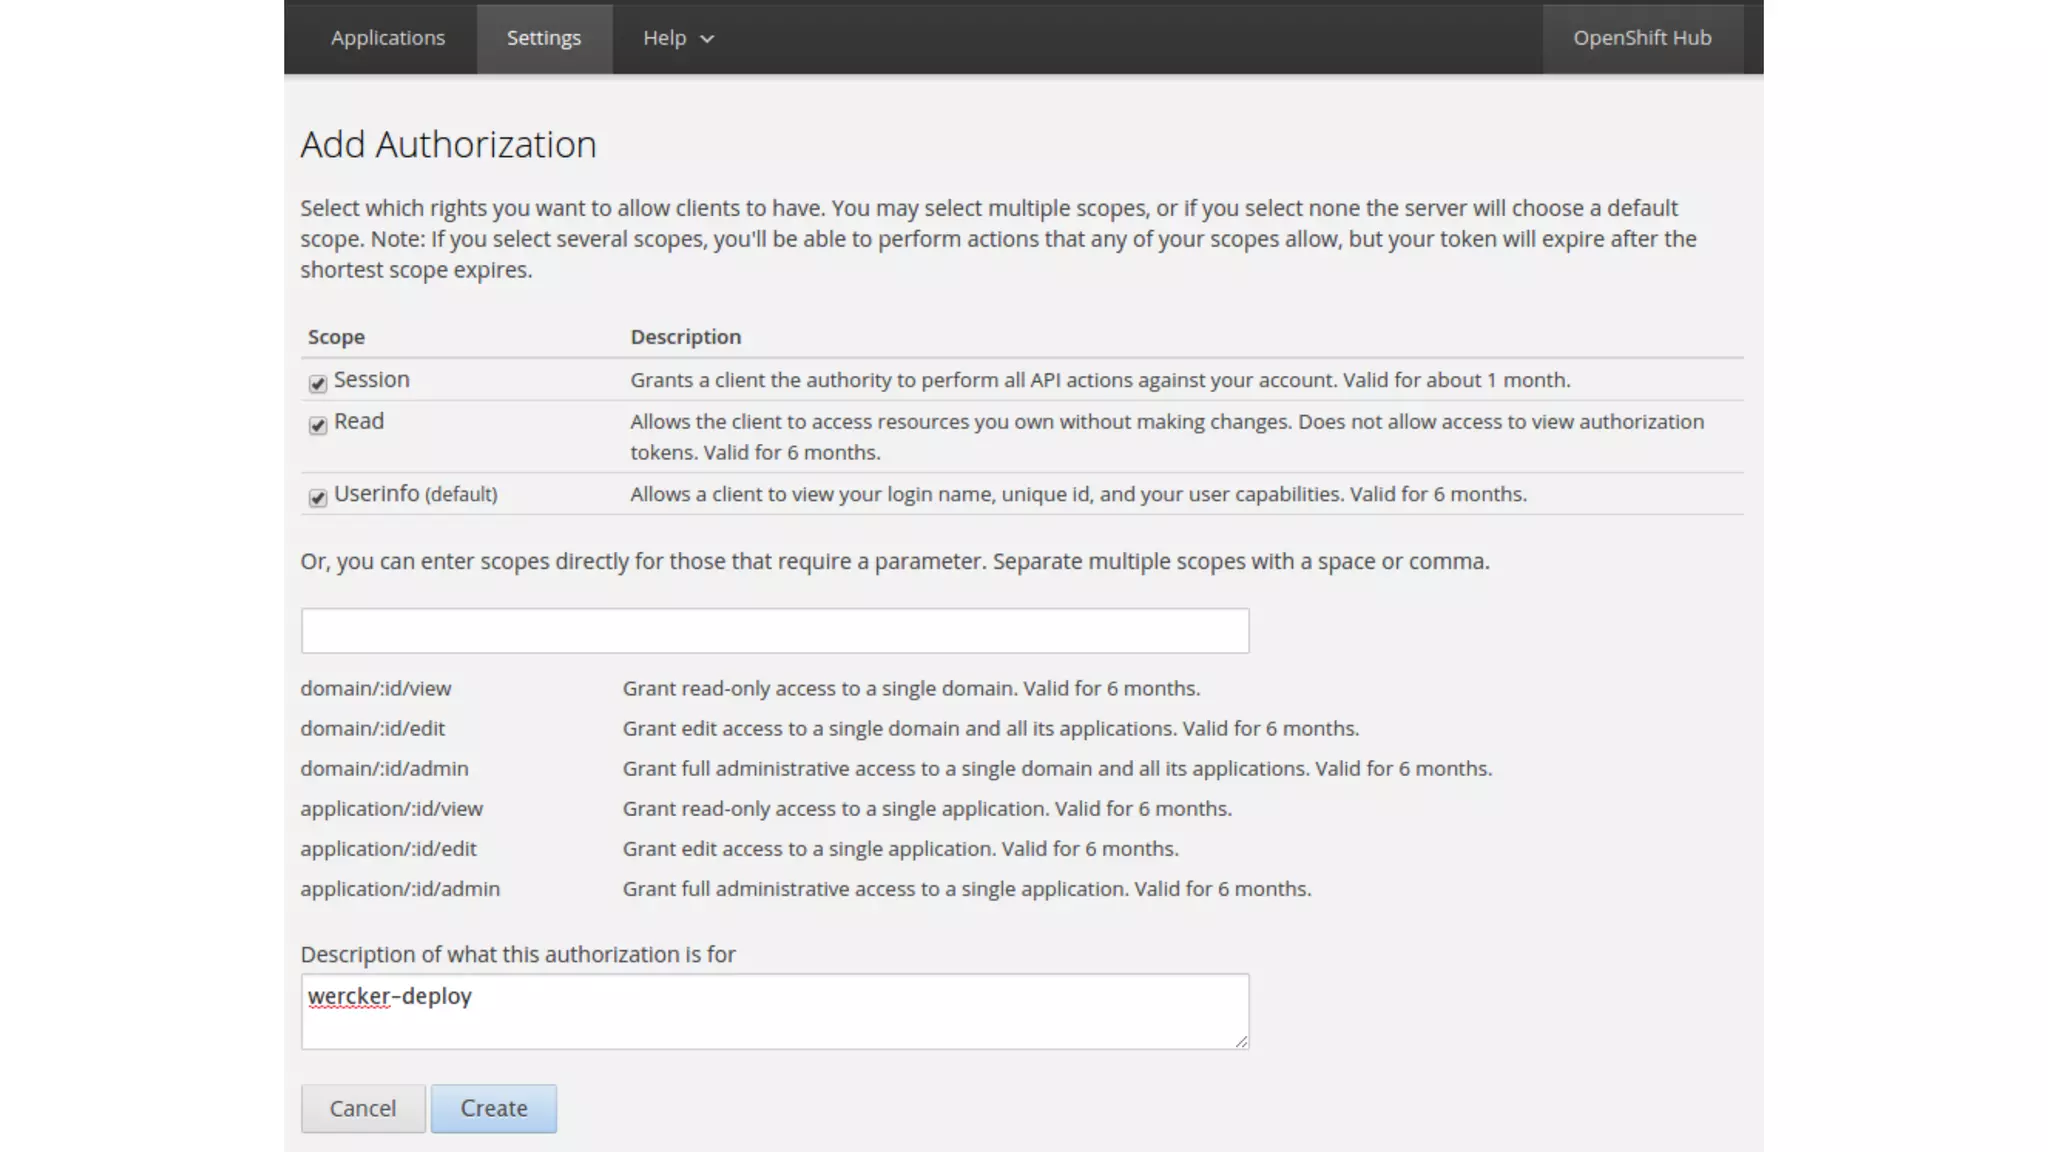
Task: Click the Create button
Action: click(493, 1108)
